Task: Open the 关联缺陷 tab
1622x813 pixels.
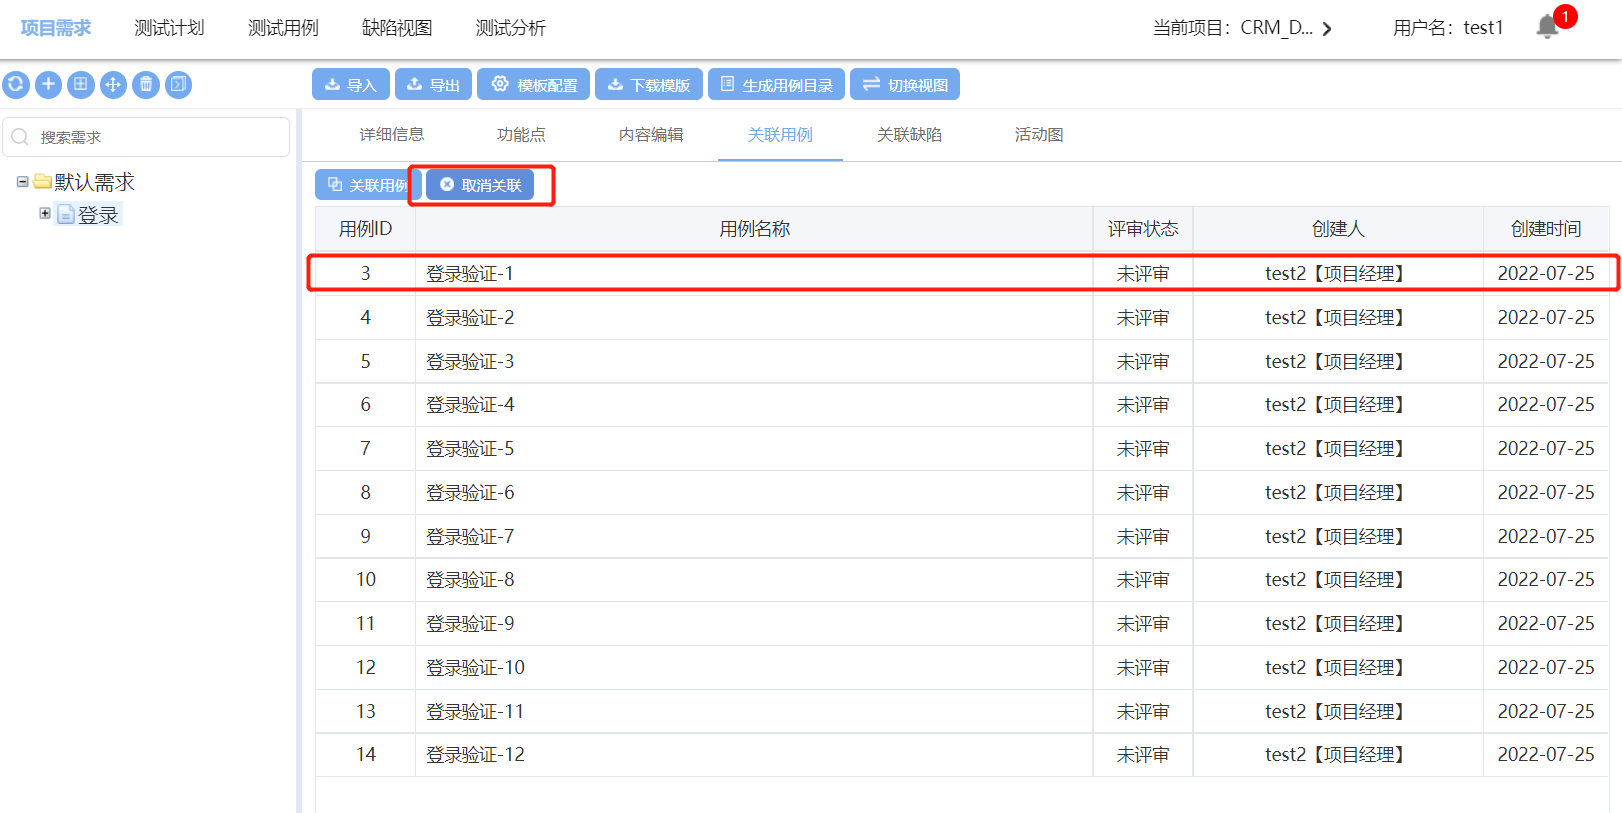Action: click(x=909, y=135)
